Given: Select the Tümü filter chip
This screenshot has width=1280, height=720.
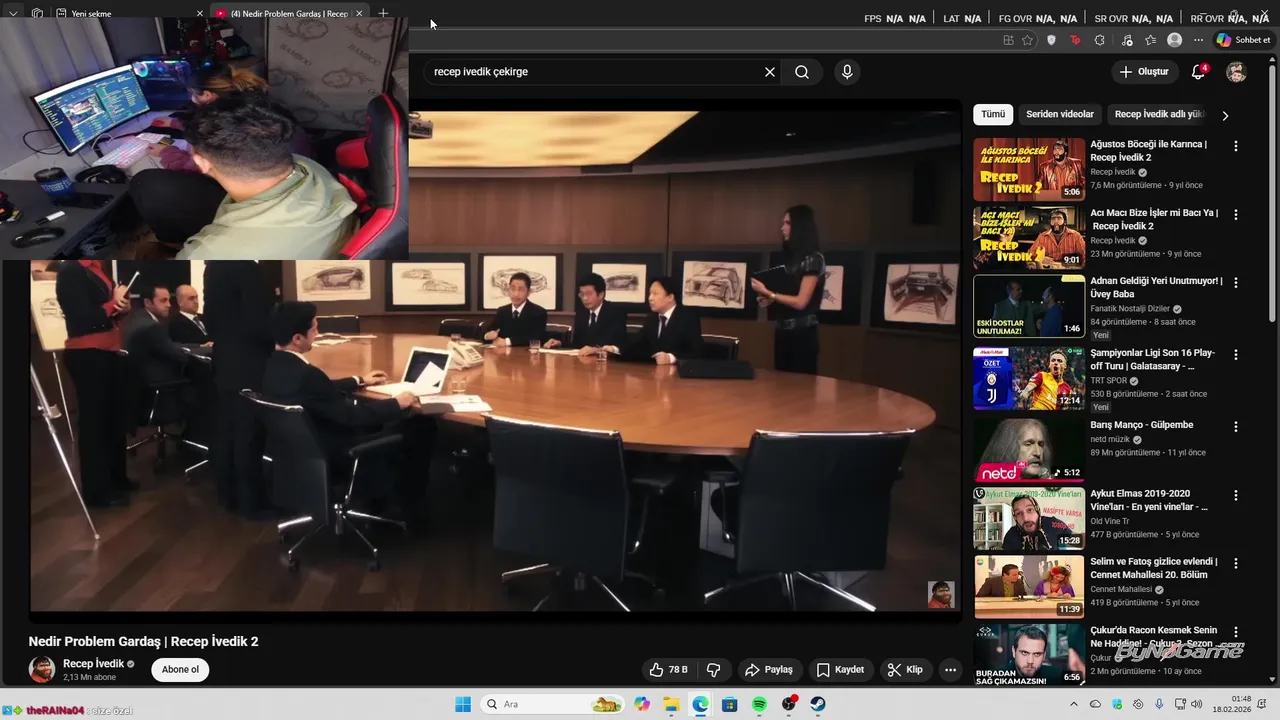Looking at the screenshot, I should 993,114.
